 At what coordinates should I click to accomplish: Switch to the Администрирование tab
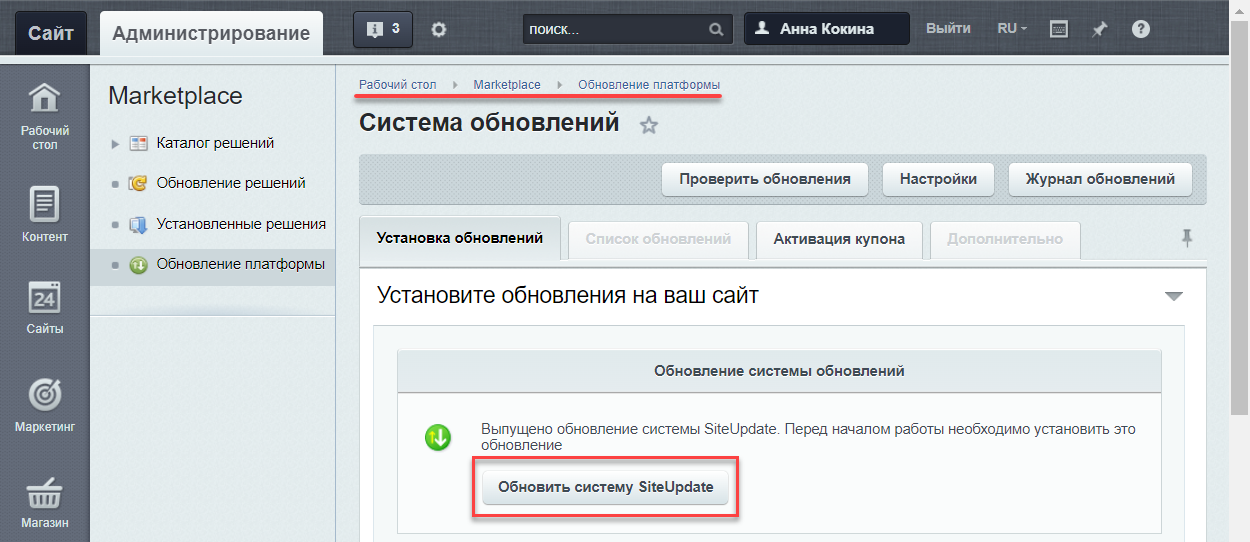[x=211, y=33]
